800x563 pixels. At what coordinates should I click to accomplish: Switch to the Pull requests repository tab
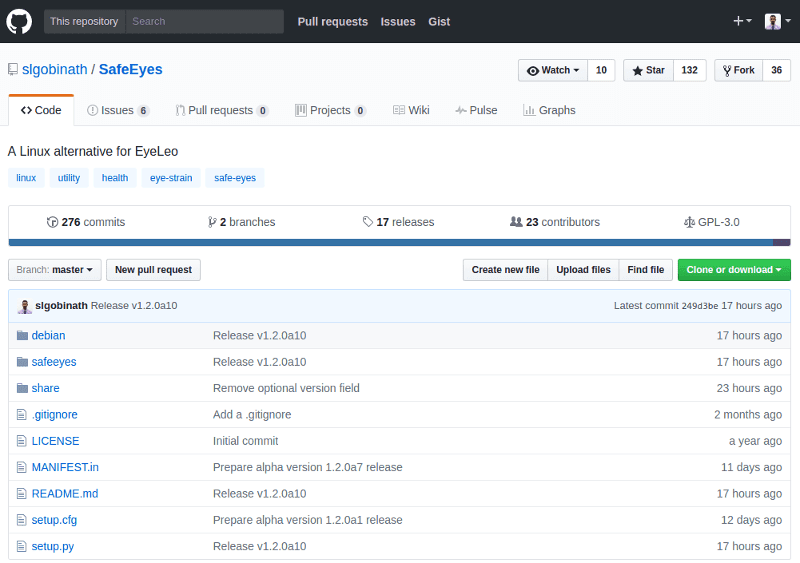pos(222,110)
